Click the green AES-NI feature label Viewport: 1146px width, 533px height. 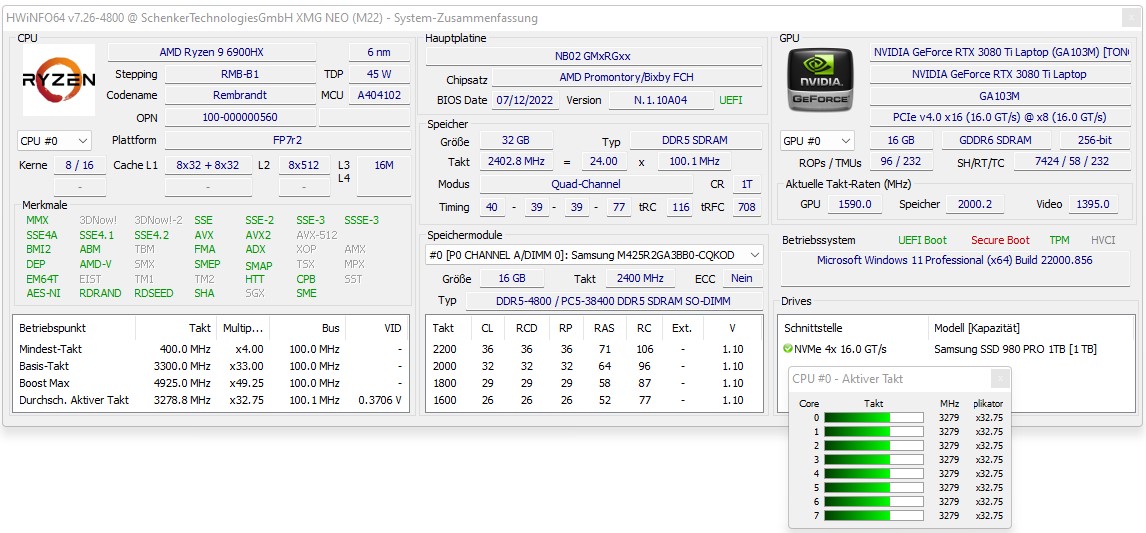click(x=43, y=293)
